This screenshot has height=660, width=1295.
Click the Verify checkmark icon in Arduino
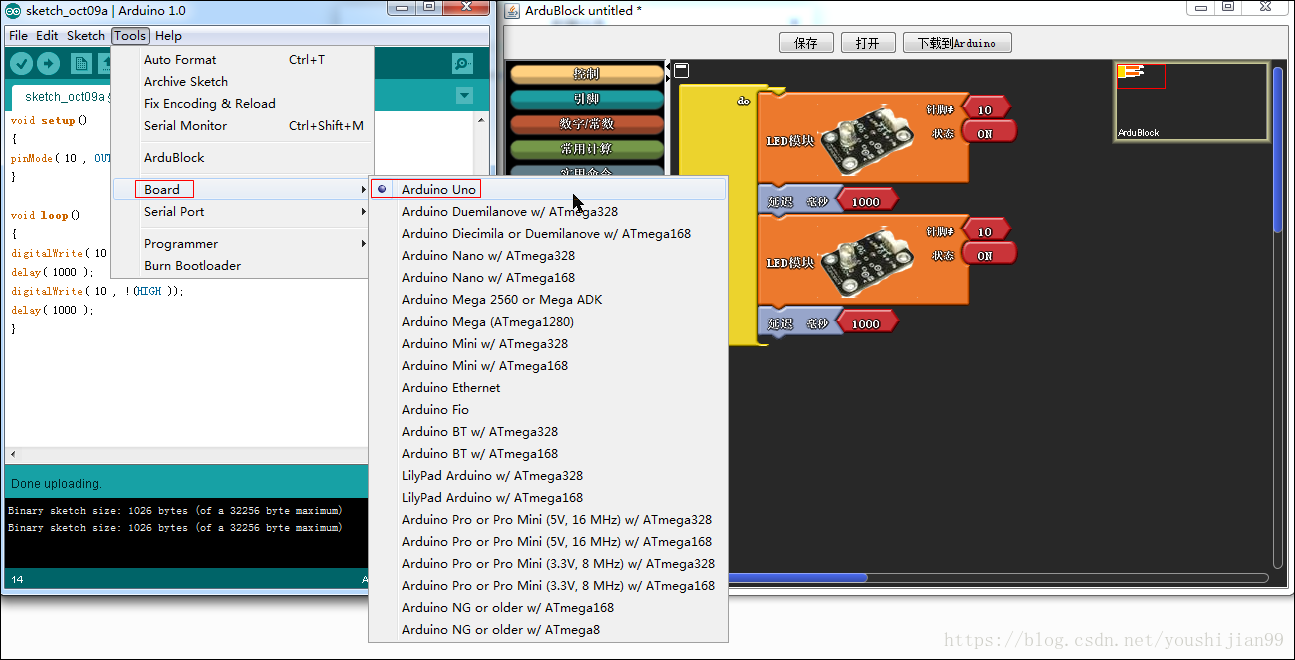[21, 63]
